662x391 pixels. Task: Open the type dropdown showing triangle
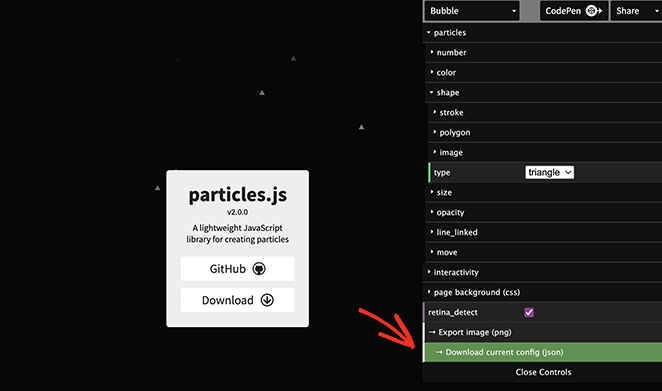pyautogui.click(x=549, y=172)
